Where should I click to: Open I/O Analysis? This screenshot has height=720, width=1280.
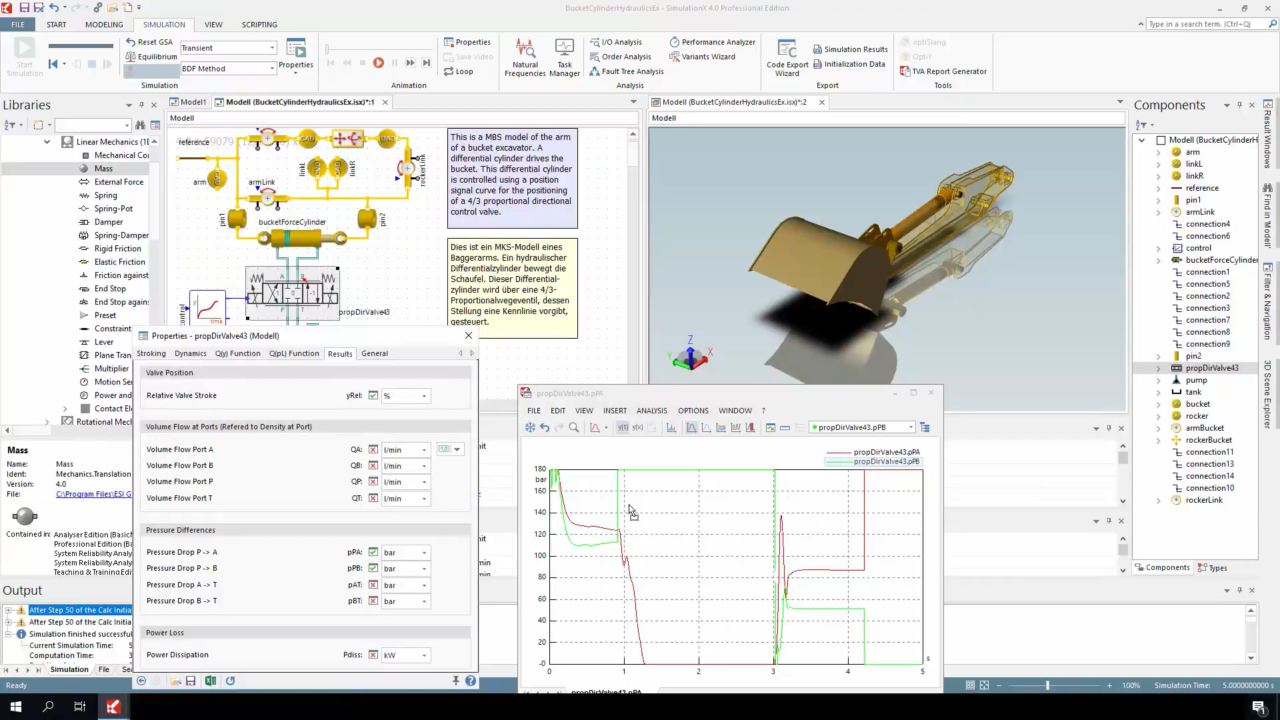click(x=615, y=42)
